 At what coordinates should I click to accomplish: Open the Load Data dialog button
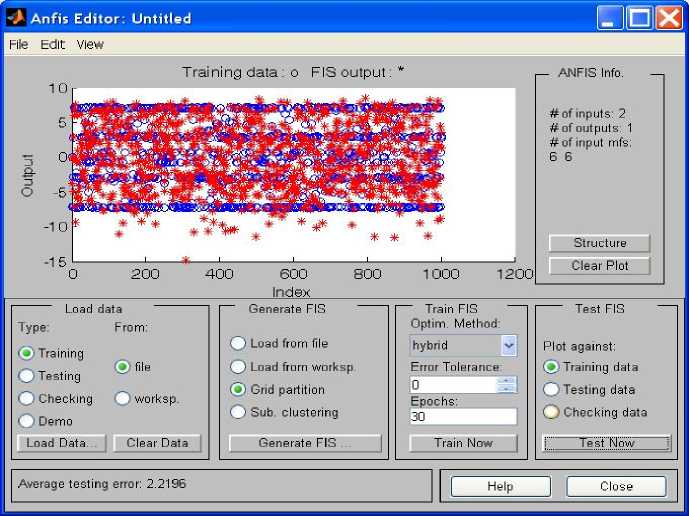click(x=60, y=443)
